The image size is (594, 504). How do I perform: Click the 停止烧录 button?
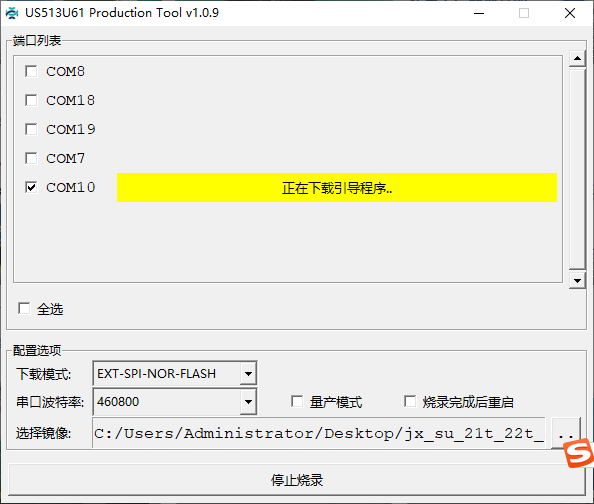[297, 480]
